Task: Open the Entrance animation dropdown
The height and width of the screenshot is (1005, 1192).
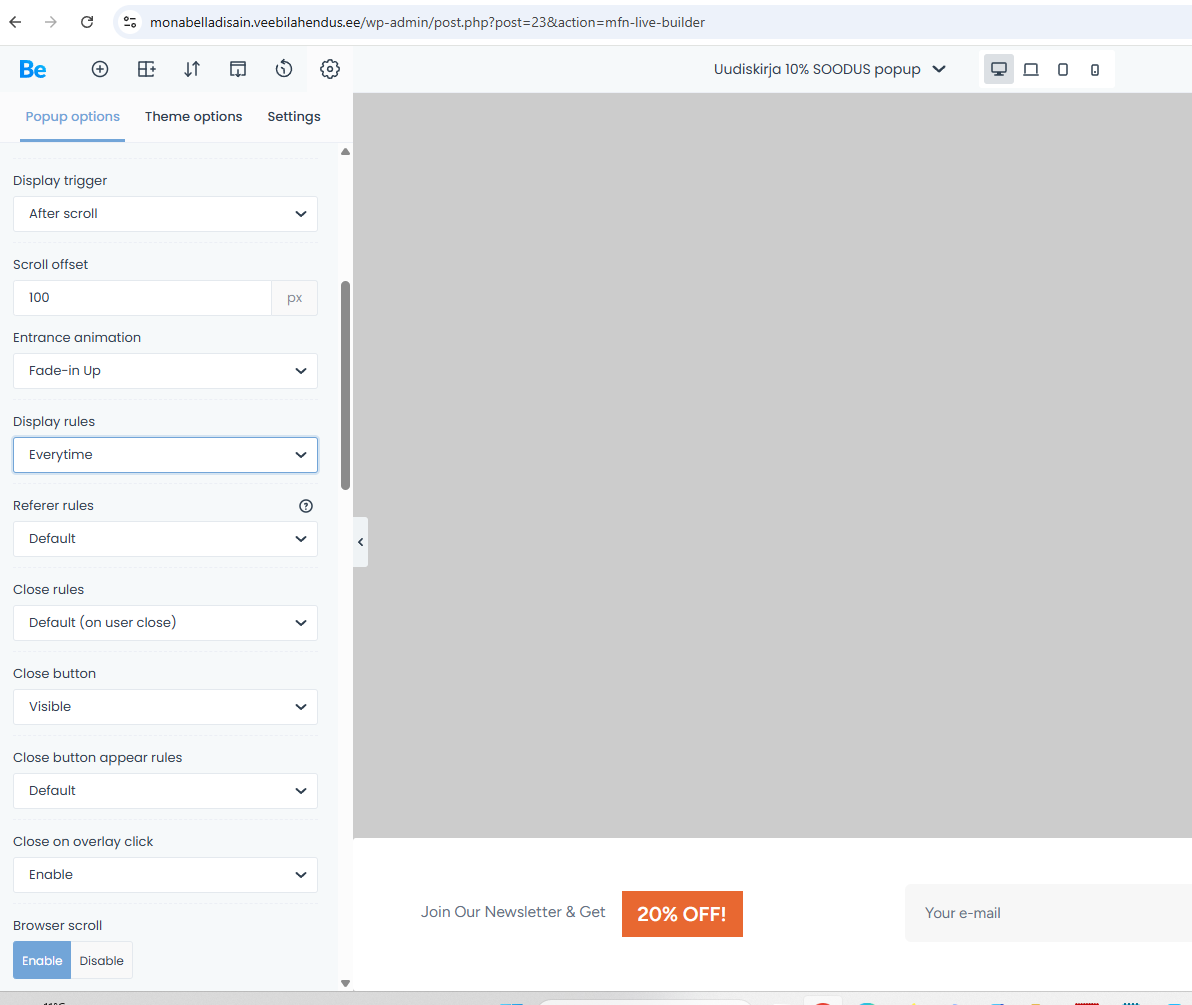Action: coord(165,371)
